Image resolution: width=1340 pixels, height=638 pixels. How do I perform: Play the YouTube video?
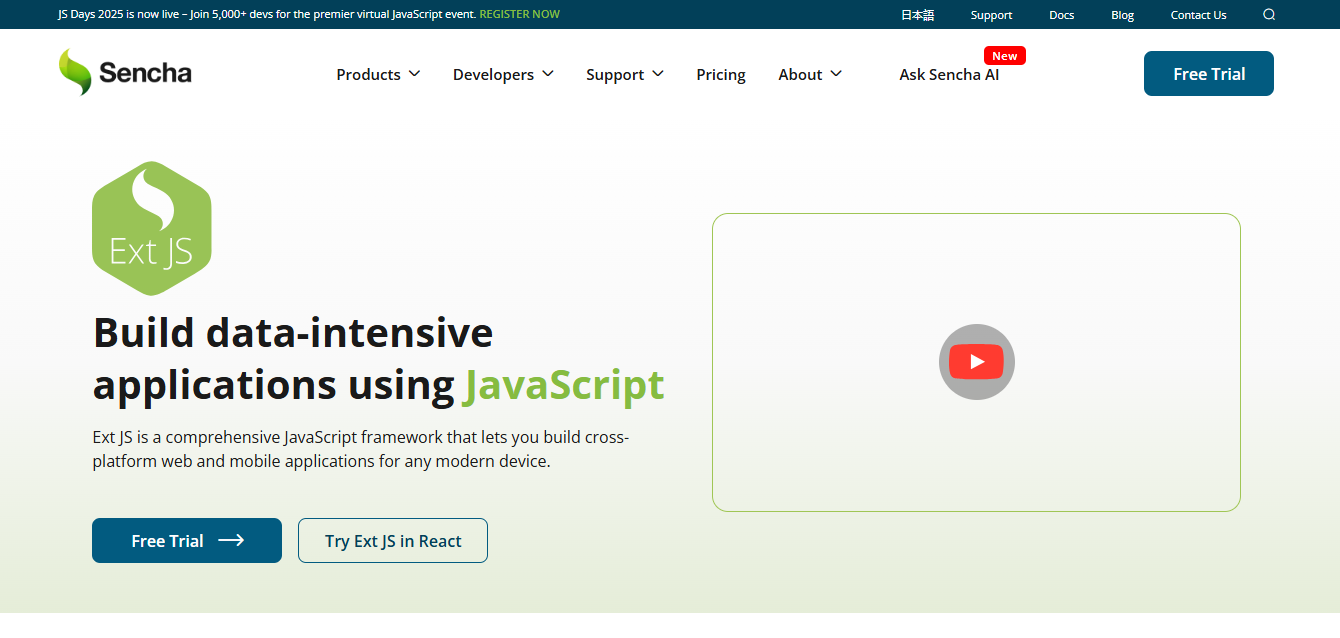click(976, 362)
